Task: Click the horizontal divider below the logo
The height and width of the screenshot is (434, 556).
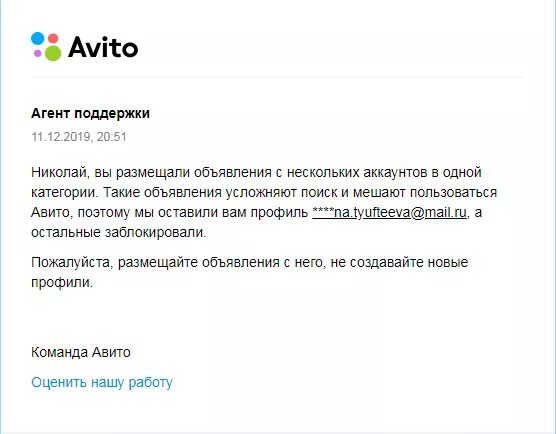Action: 277,77
